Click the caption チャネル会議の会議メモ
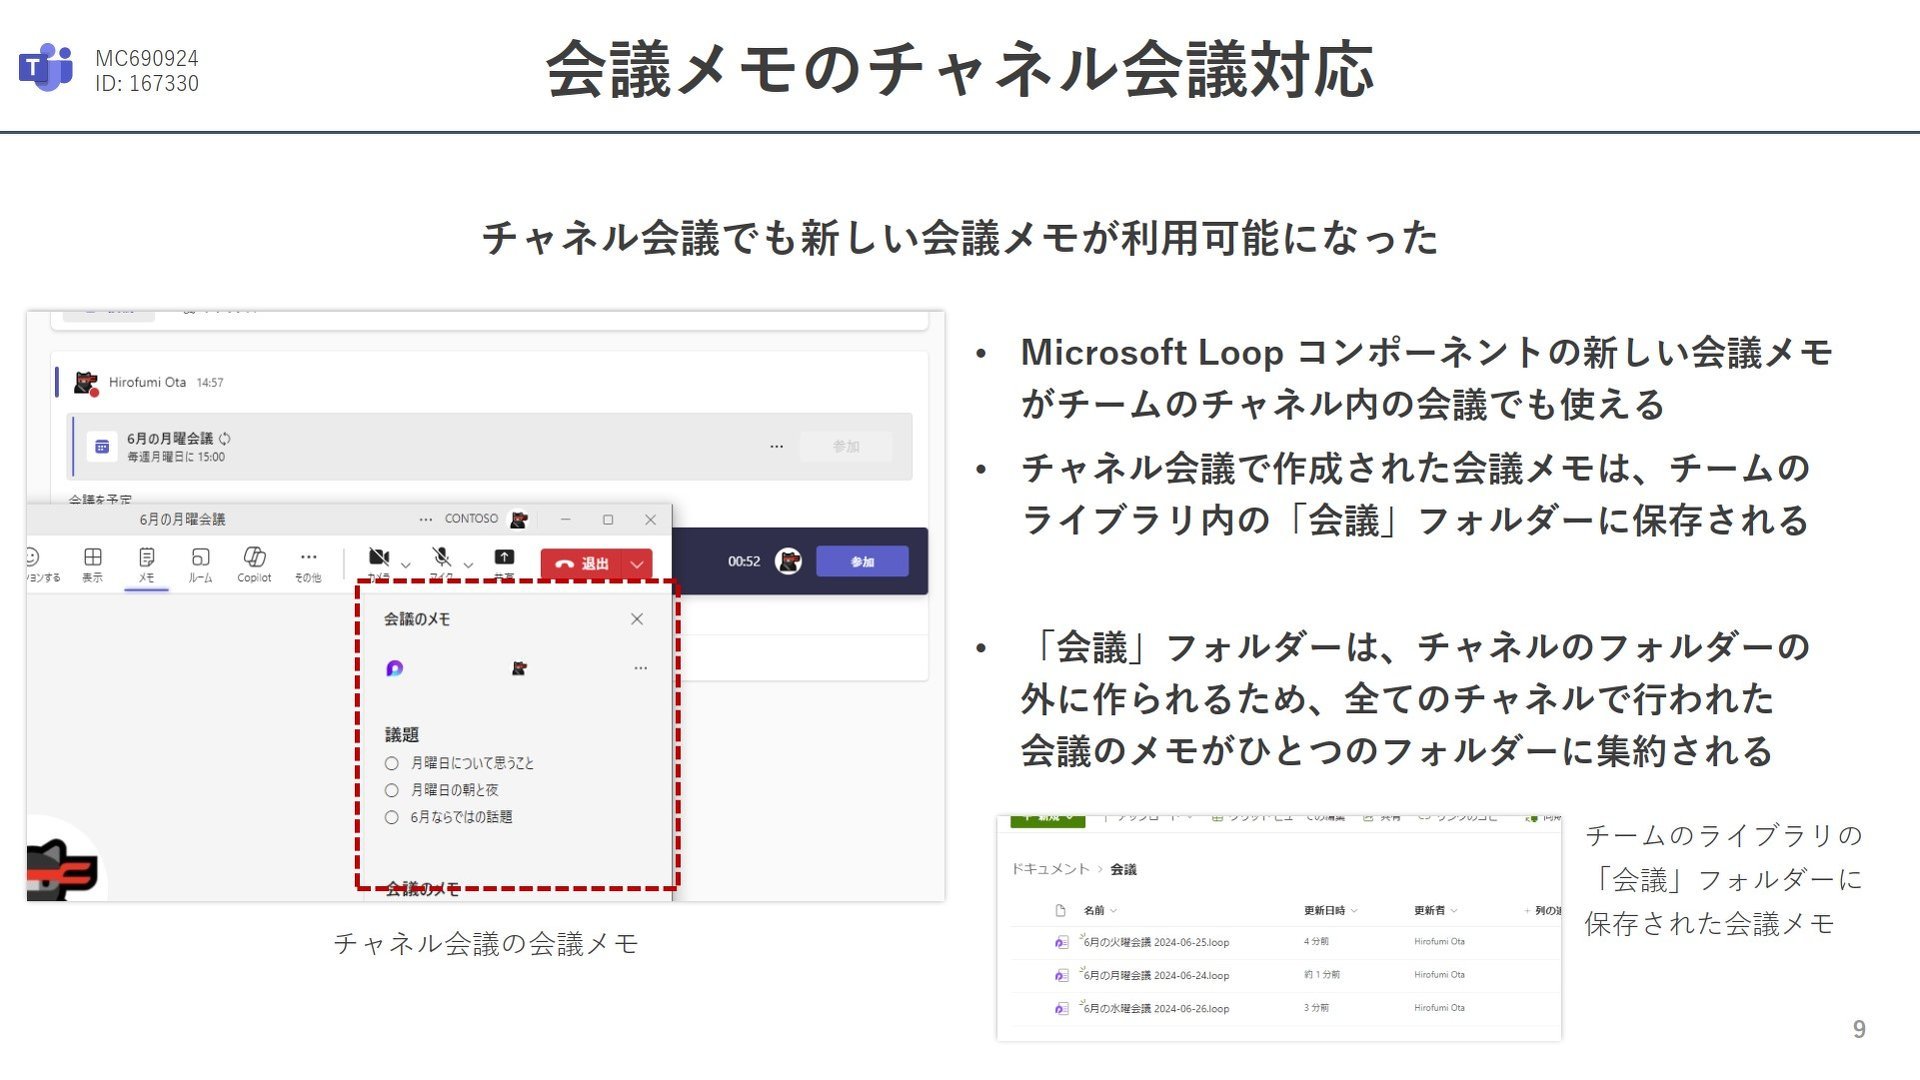Viewport: 1920px width, 1080px height. pyautogui.click(x=485, y=943)
